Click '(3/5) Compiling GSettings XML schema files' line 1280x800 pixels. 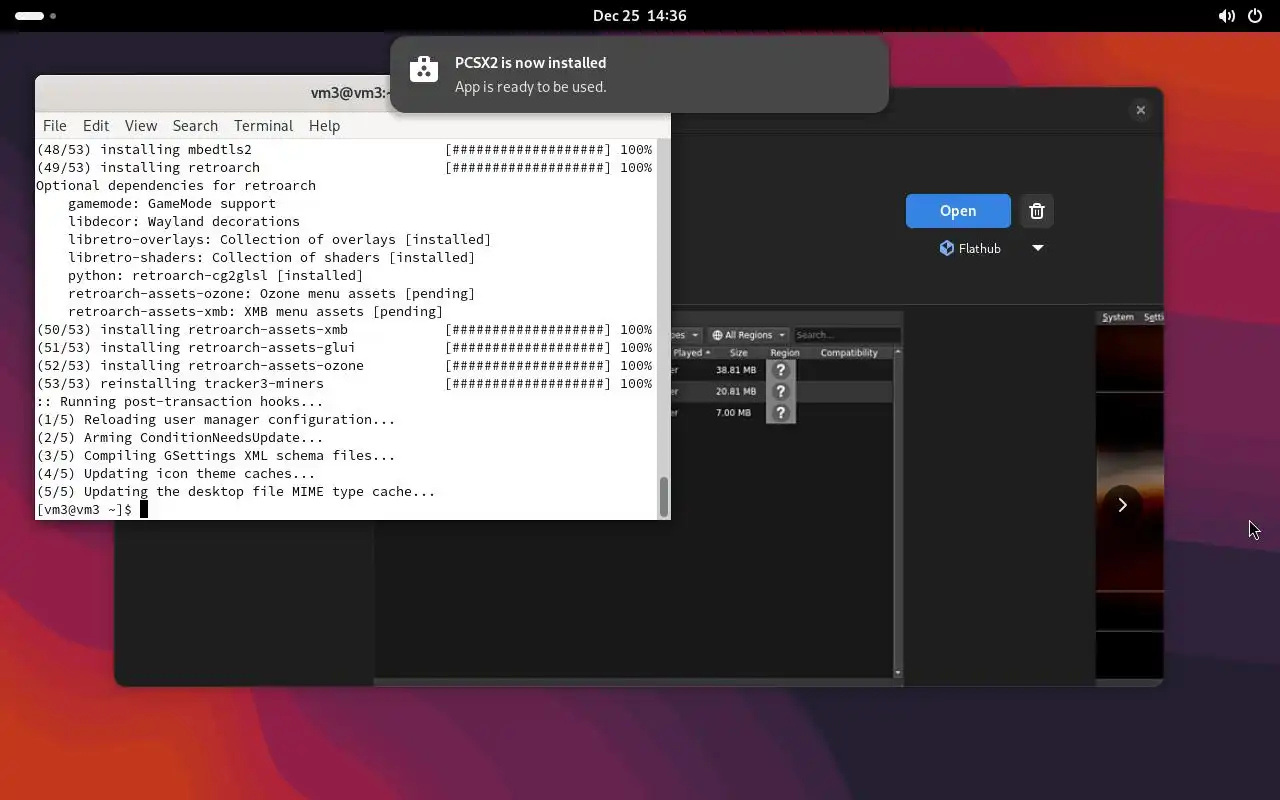(x=216, y=455)
